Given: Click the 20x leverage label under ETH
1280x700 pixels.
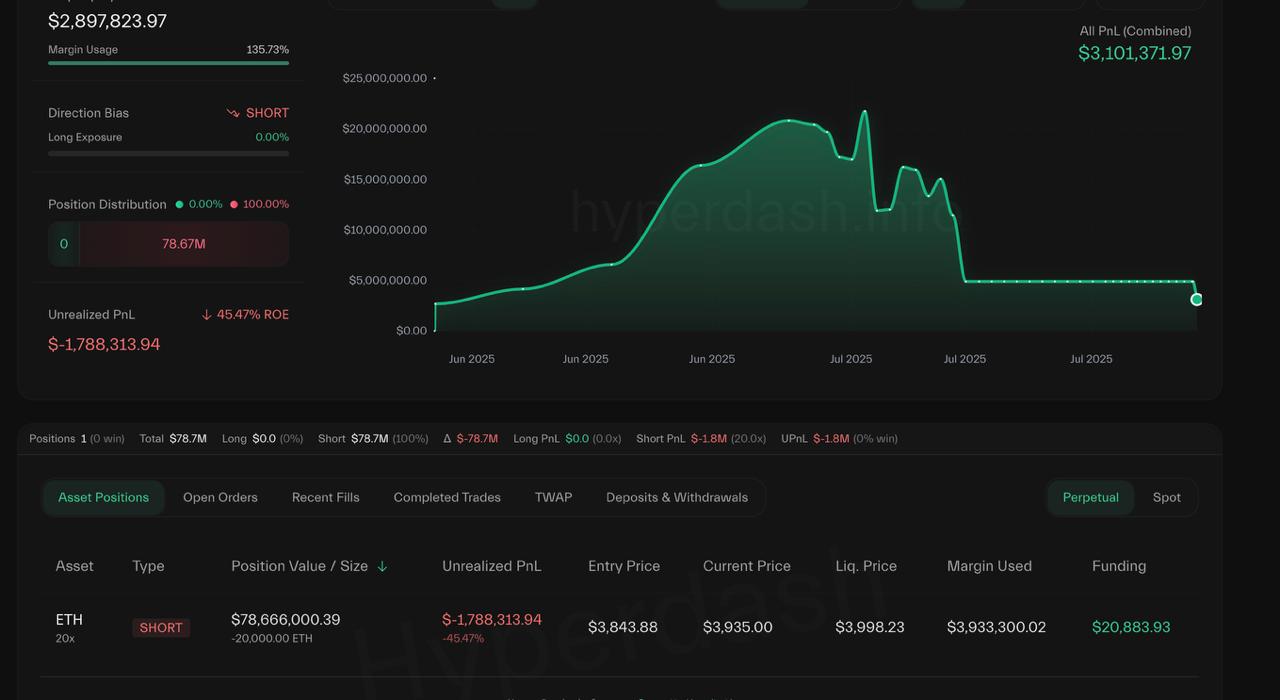Looking at the screenshot, I should tap(65, 638).
